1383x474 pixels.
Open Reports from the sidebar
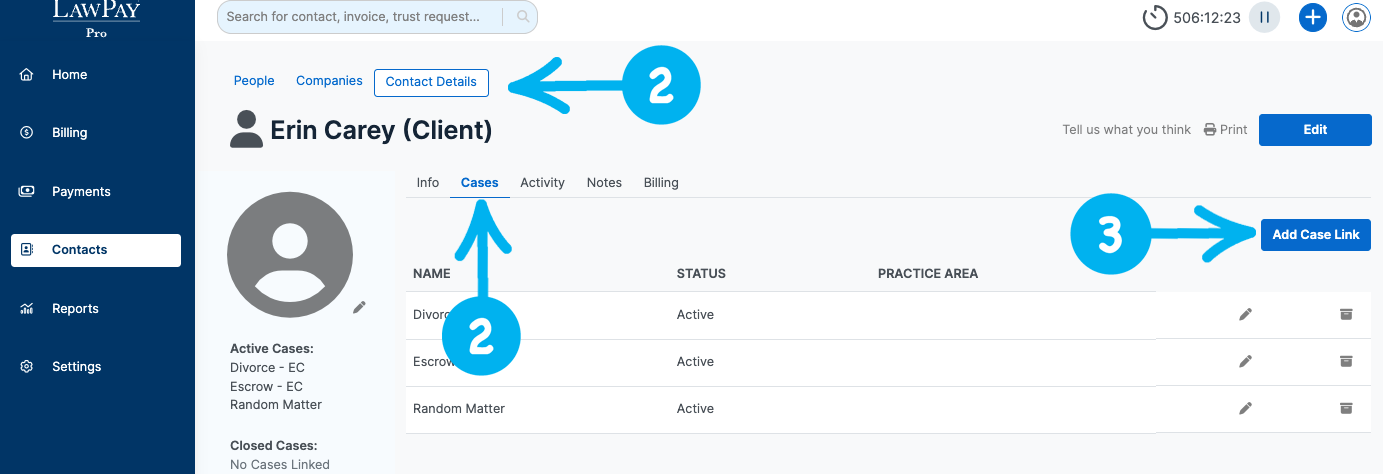75,309
